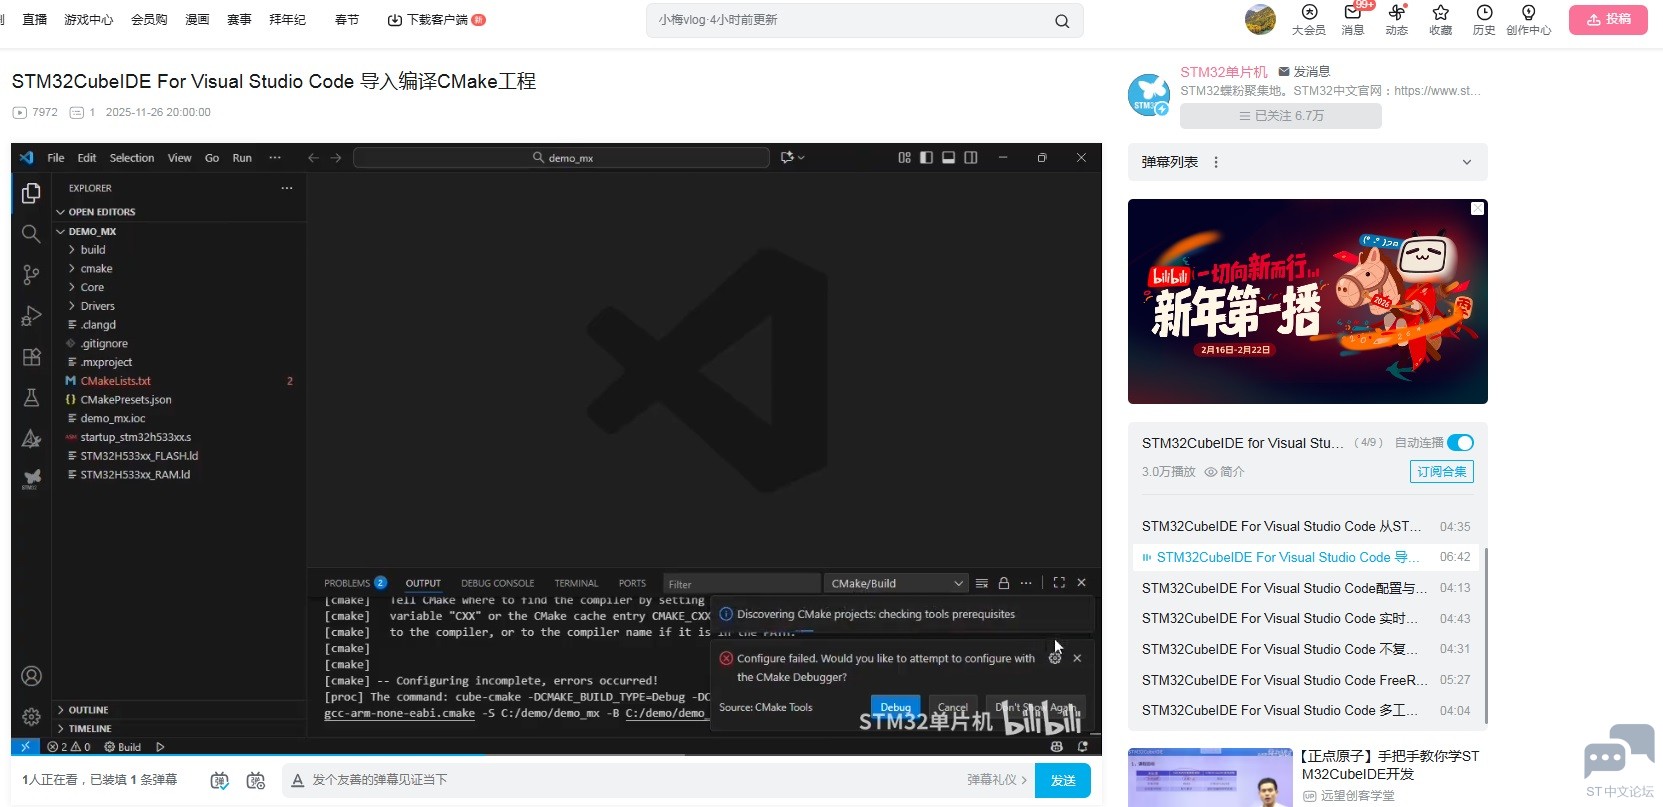Expand the 弹幕列表 panel chevron
Screen dimensions: 1663x807
(1466, 162)
